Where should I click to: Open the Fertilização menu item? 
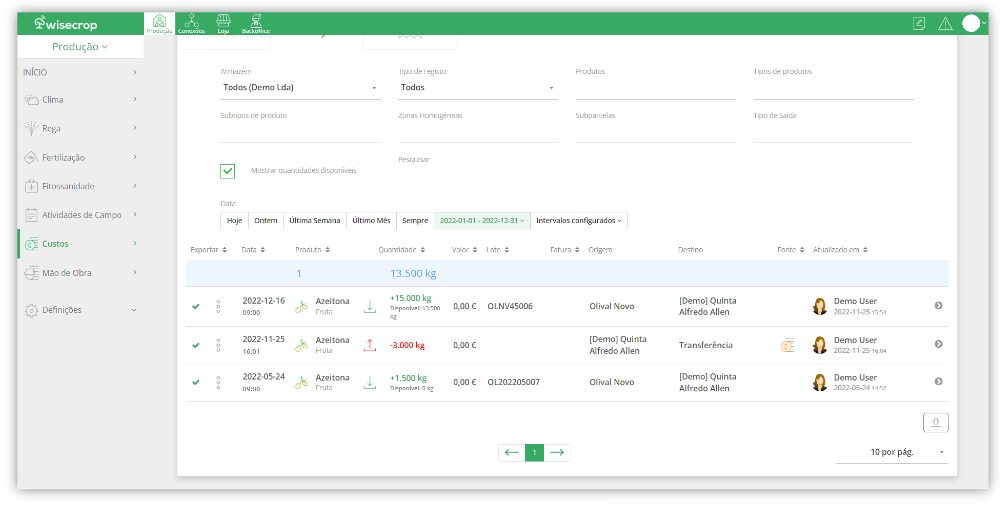80,157
